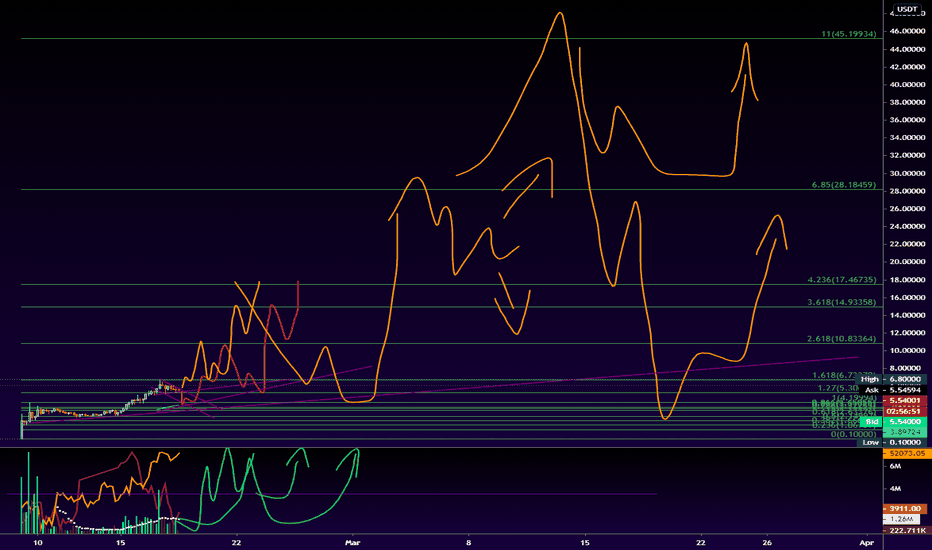
Task: Click the 10 date on time axis
Action: 37,542
